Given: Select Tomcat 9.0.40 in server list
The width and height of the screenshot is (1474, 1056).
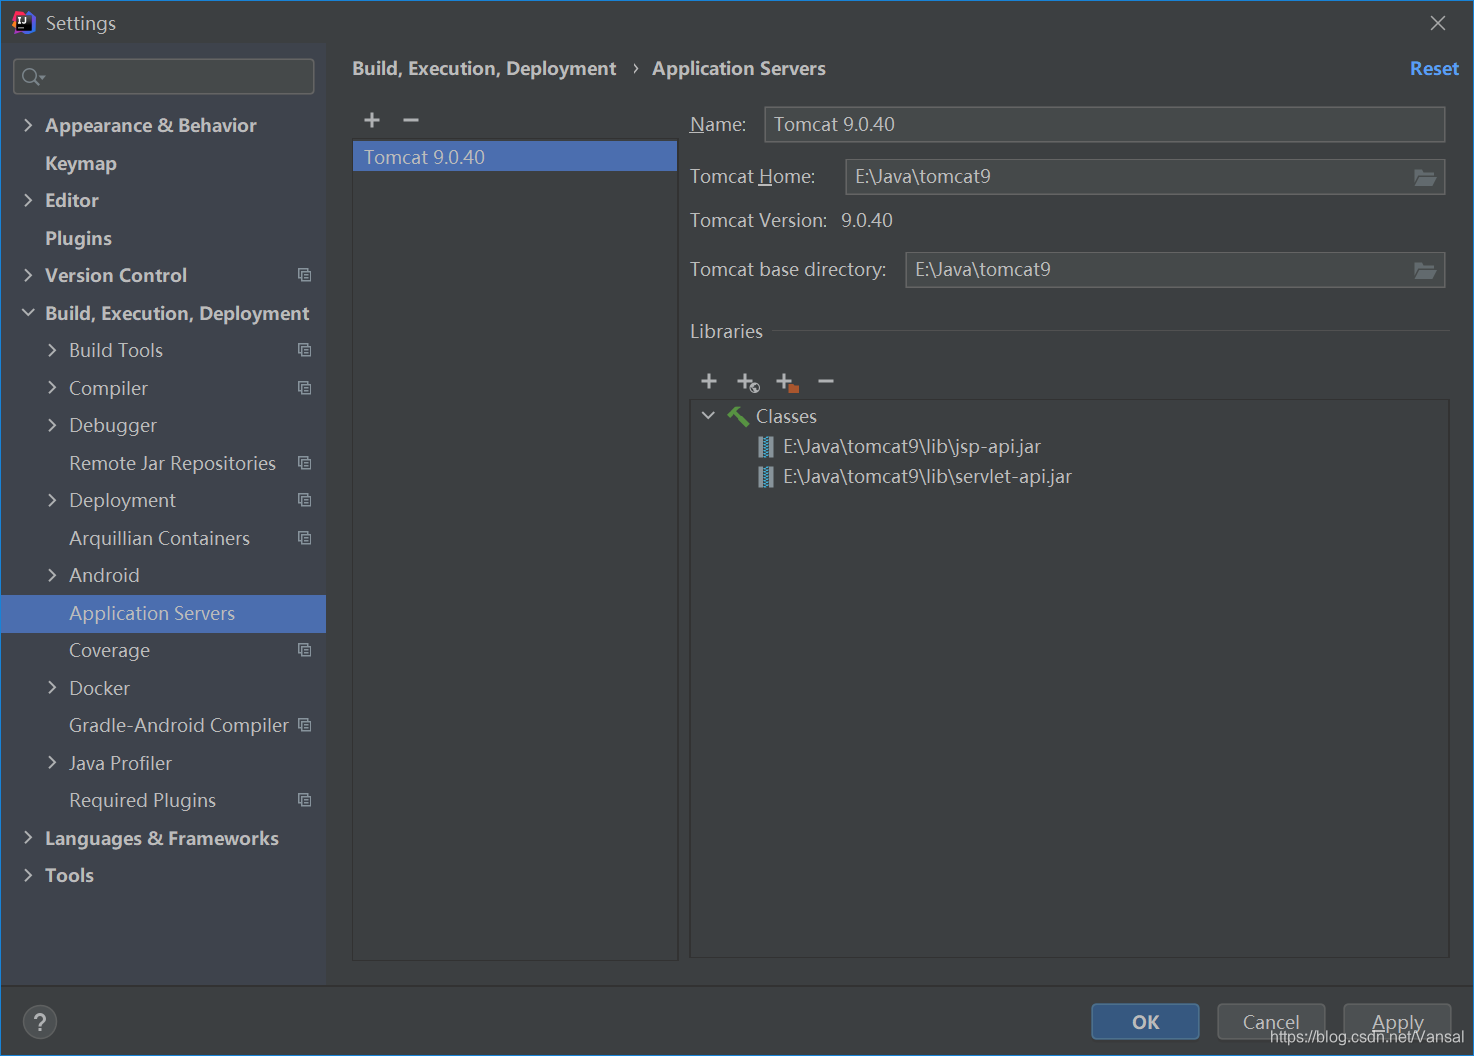Looking at the screenshot, I should point(515,157).
